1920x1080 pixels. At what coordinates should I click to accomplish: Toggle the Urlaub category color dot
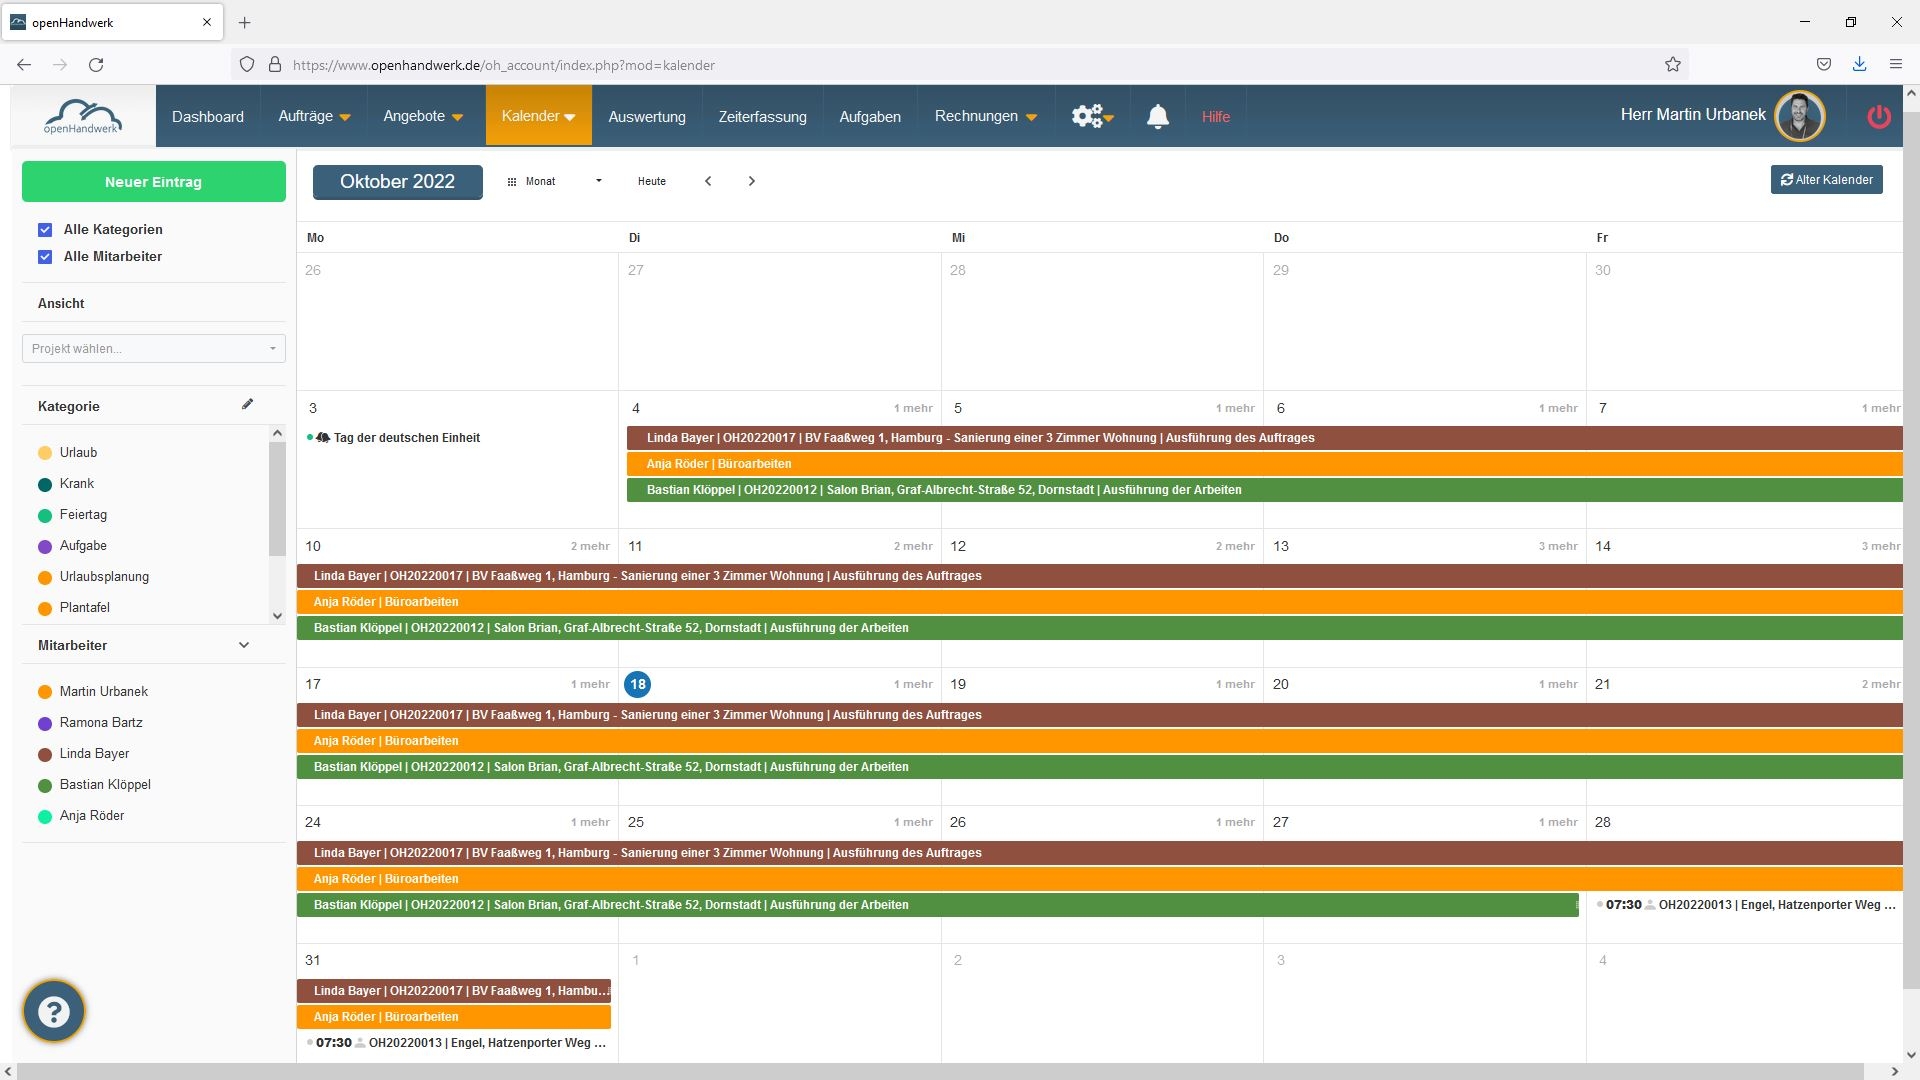click(x=45, y=453)
